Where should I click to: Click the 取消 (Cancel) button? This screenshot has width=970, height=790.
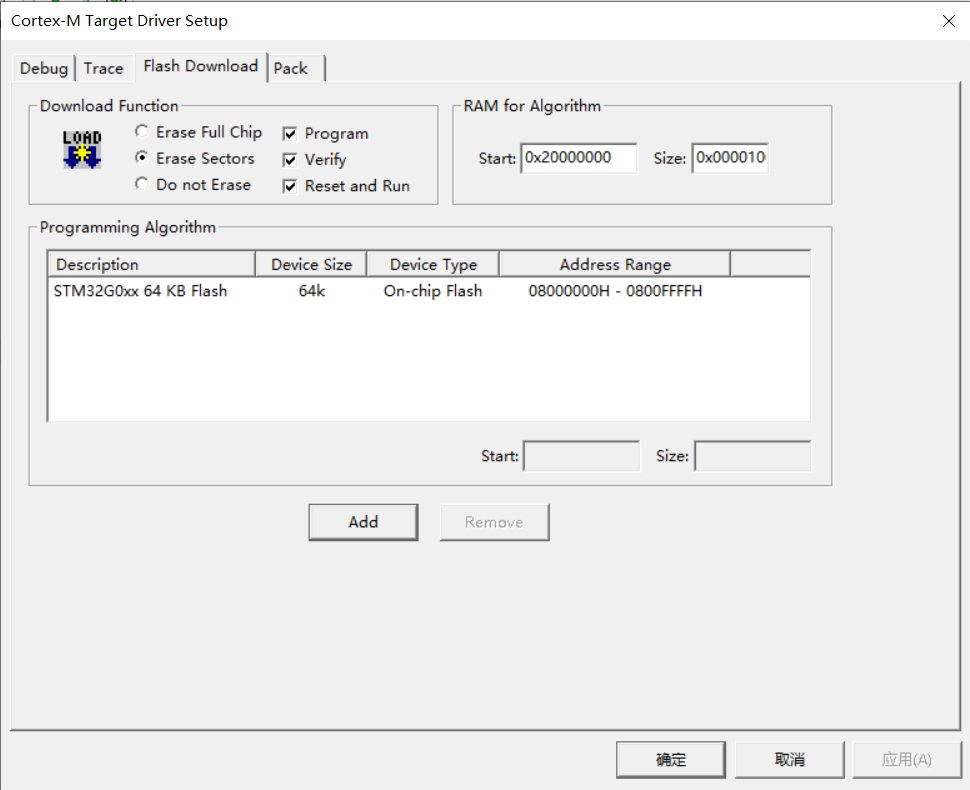click(x=790, y=760)
